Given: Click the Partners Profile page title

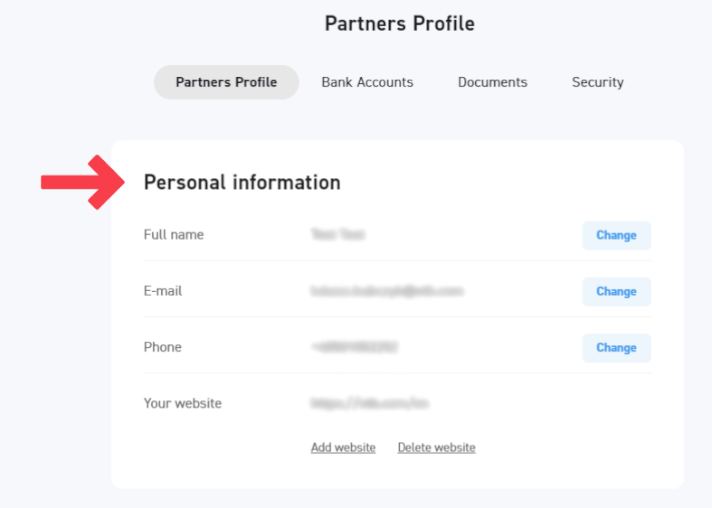Looking at the screenshot, I should (x=399, y=23).
